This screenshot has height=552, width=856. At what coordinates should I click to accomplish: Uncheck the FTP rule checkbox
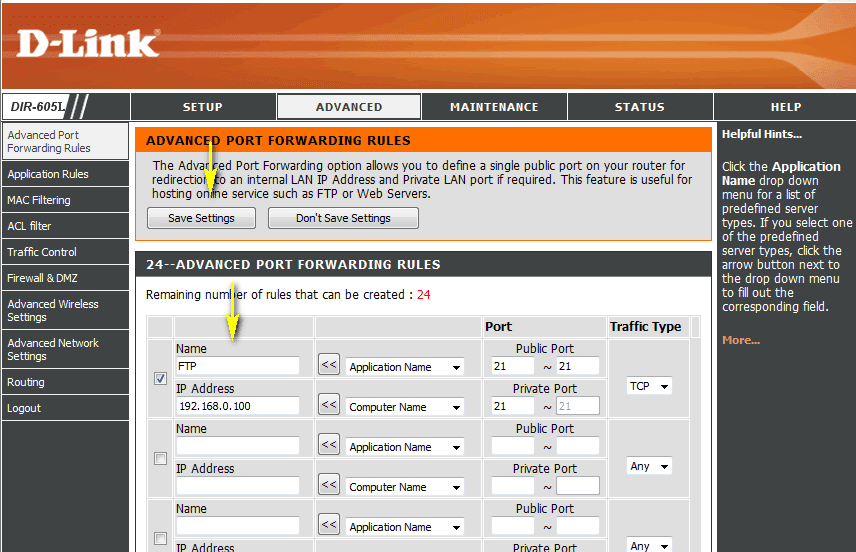[x=160, y=378]
